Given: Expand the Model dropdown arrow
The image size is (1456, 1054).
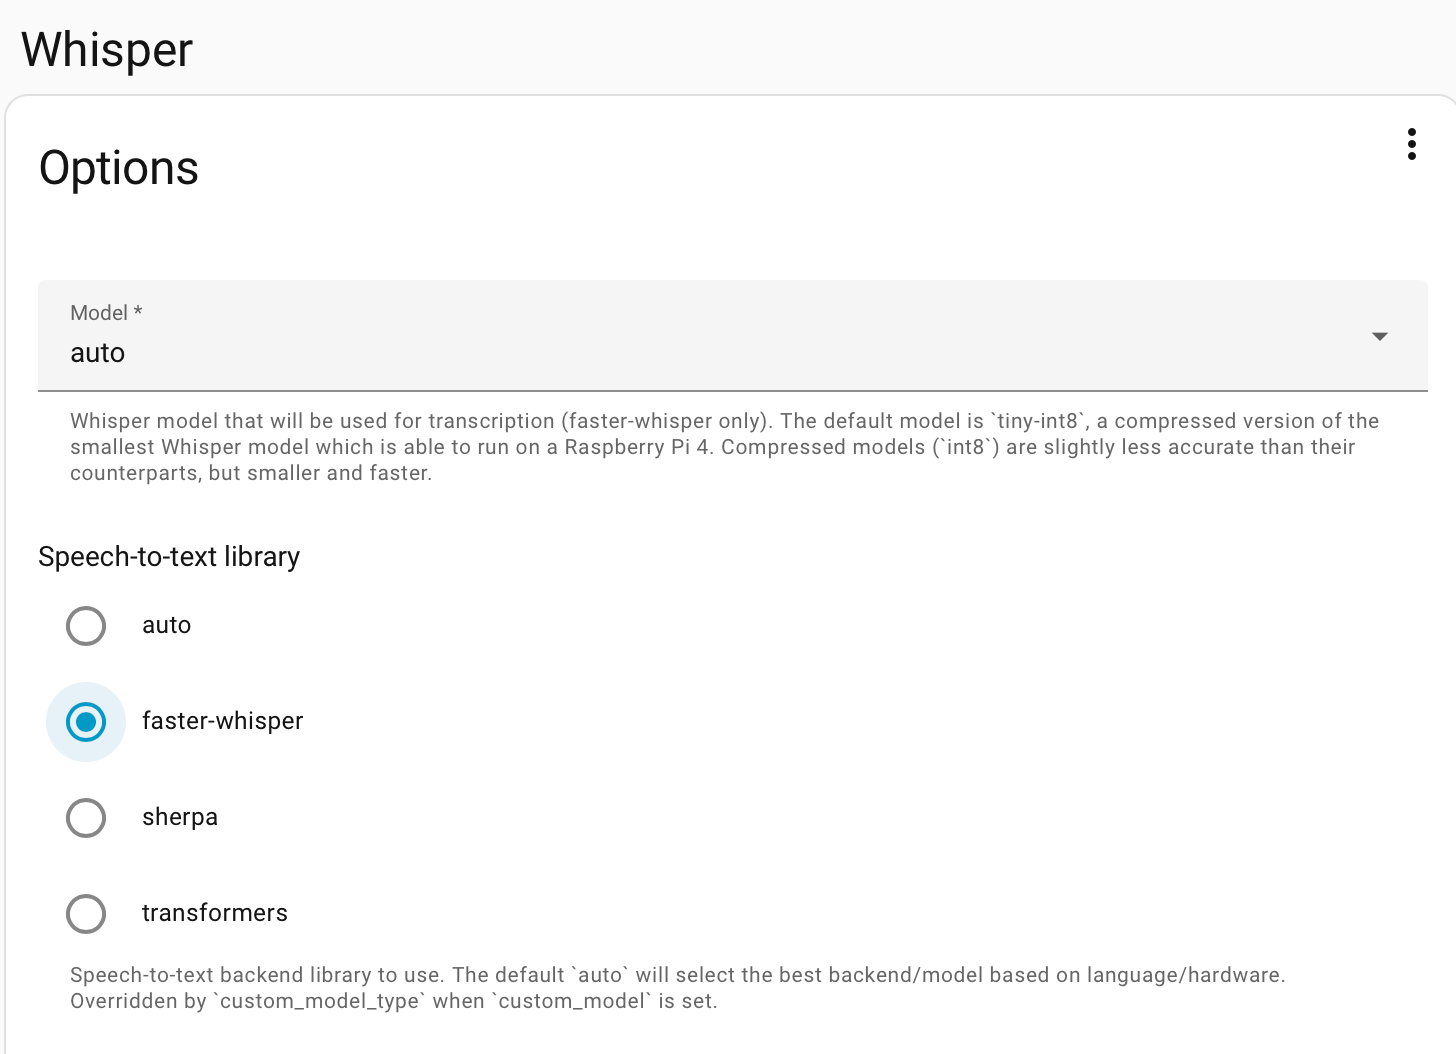Looking at the screenshot, I should click(1380, 336).
